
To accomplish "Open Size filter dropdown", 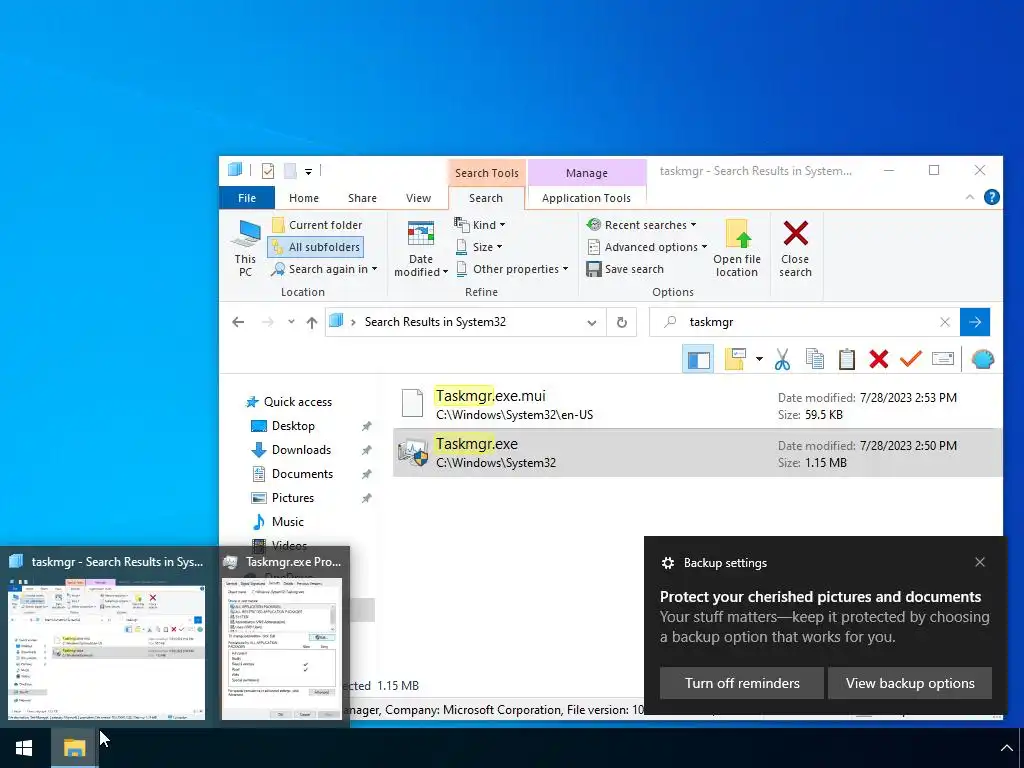I will click(x=479, y=247).
